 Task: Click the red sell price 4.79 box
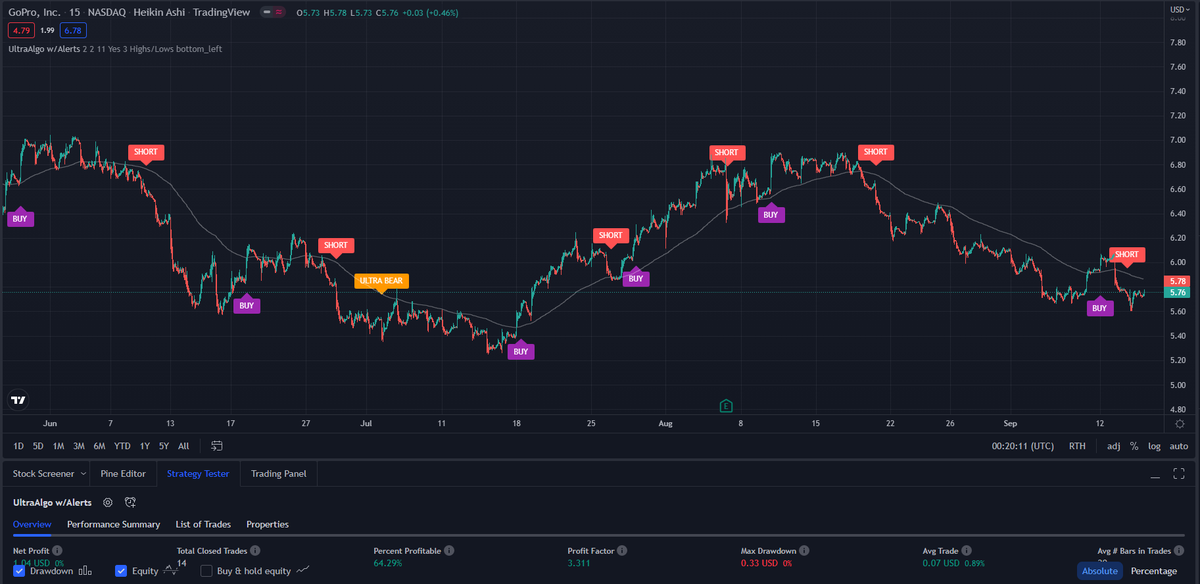19,30
